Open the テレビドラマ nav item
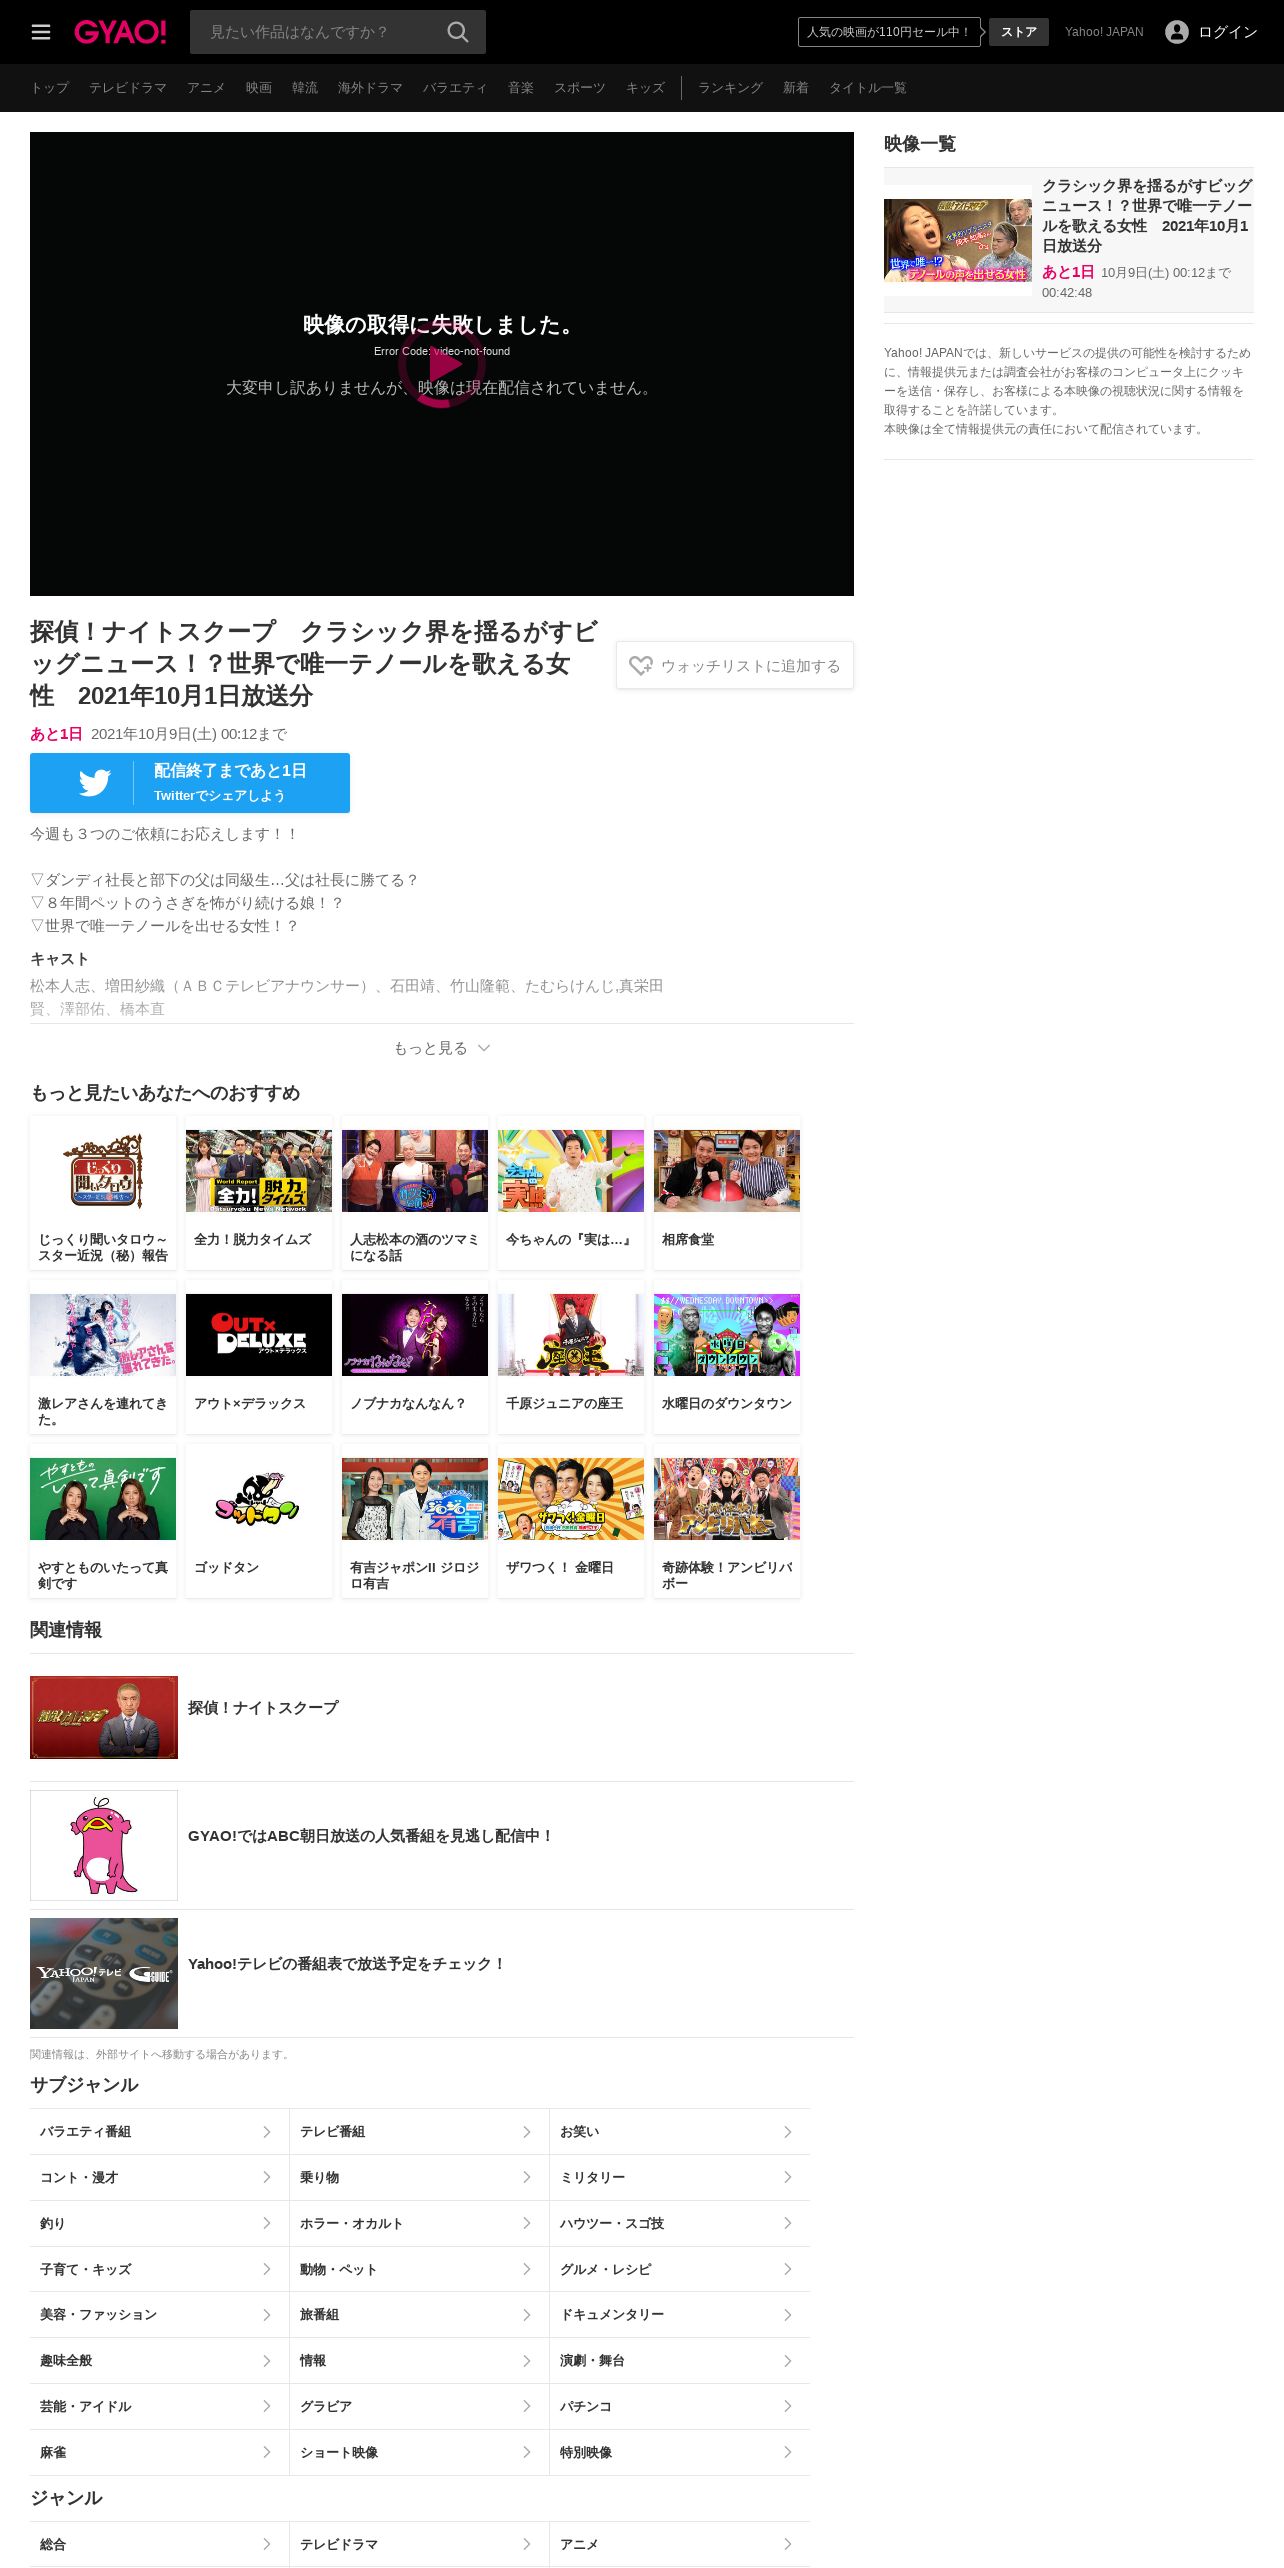Viewport: 1284px width, 2568px height. (128, 88)
